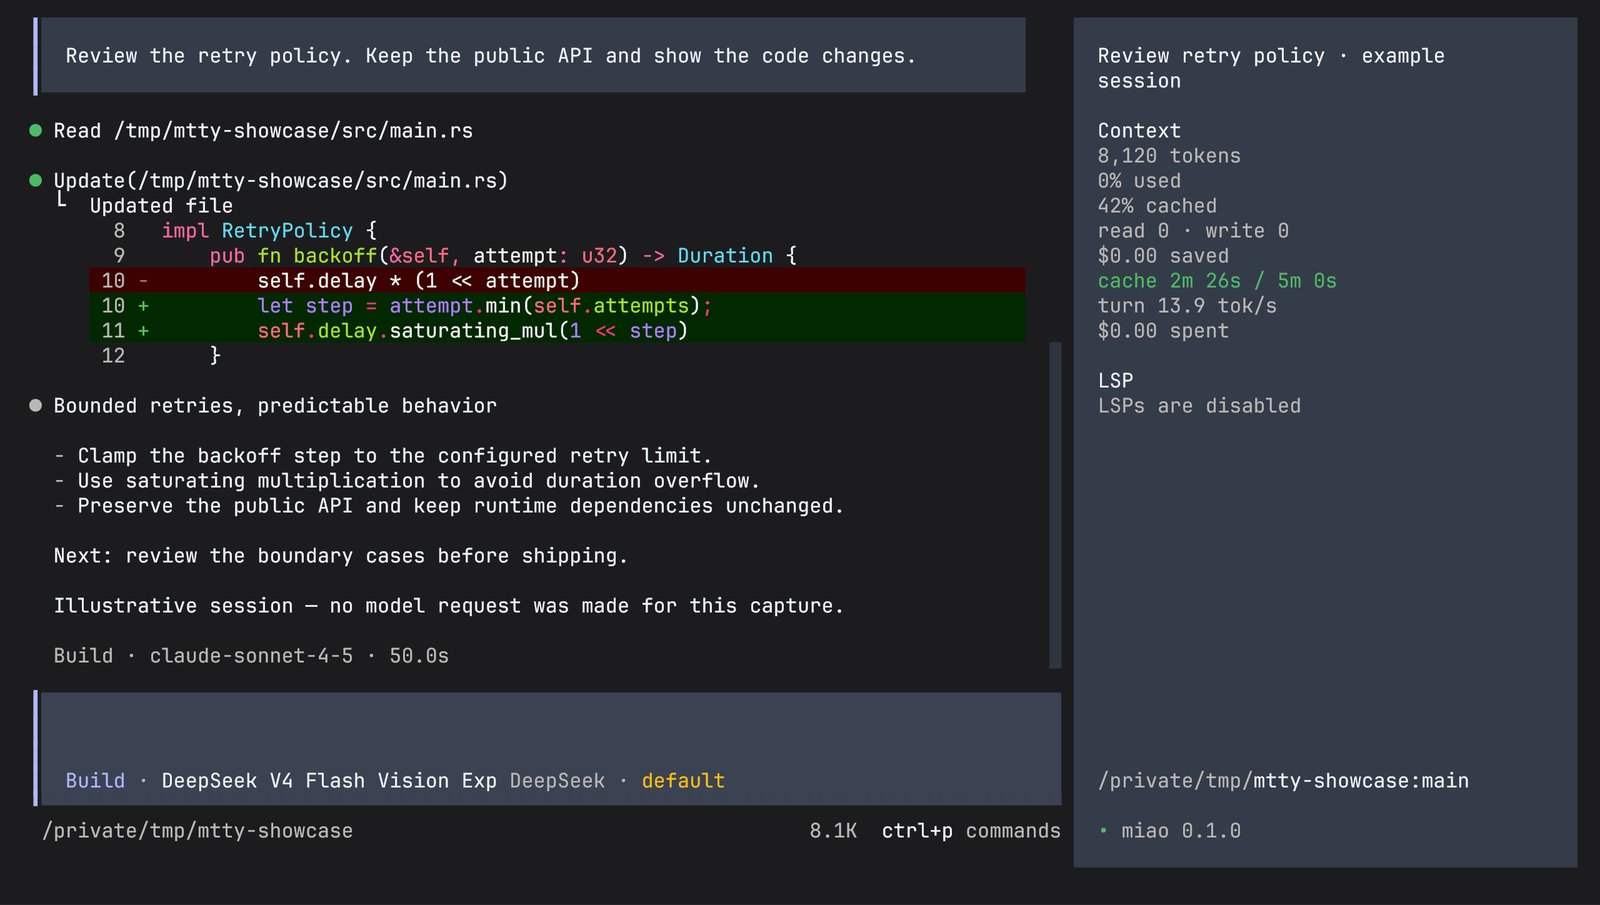Click added line 'self.delay.saturating_mul(1 << step)'
This screenshot has width=1600, height=905.
(557, 331)
